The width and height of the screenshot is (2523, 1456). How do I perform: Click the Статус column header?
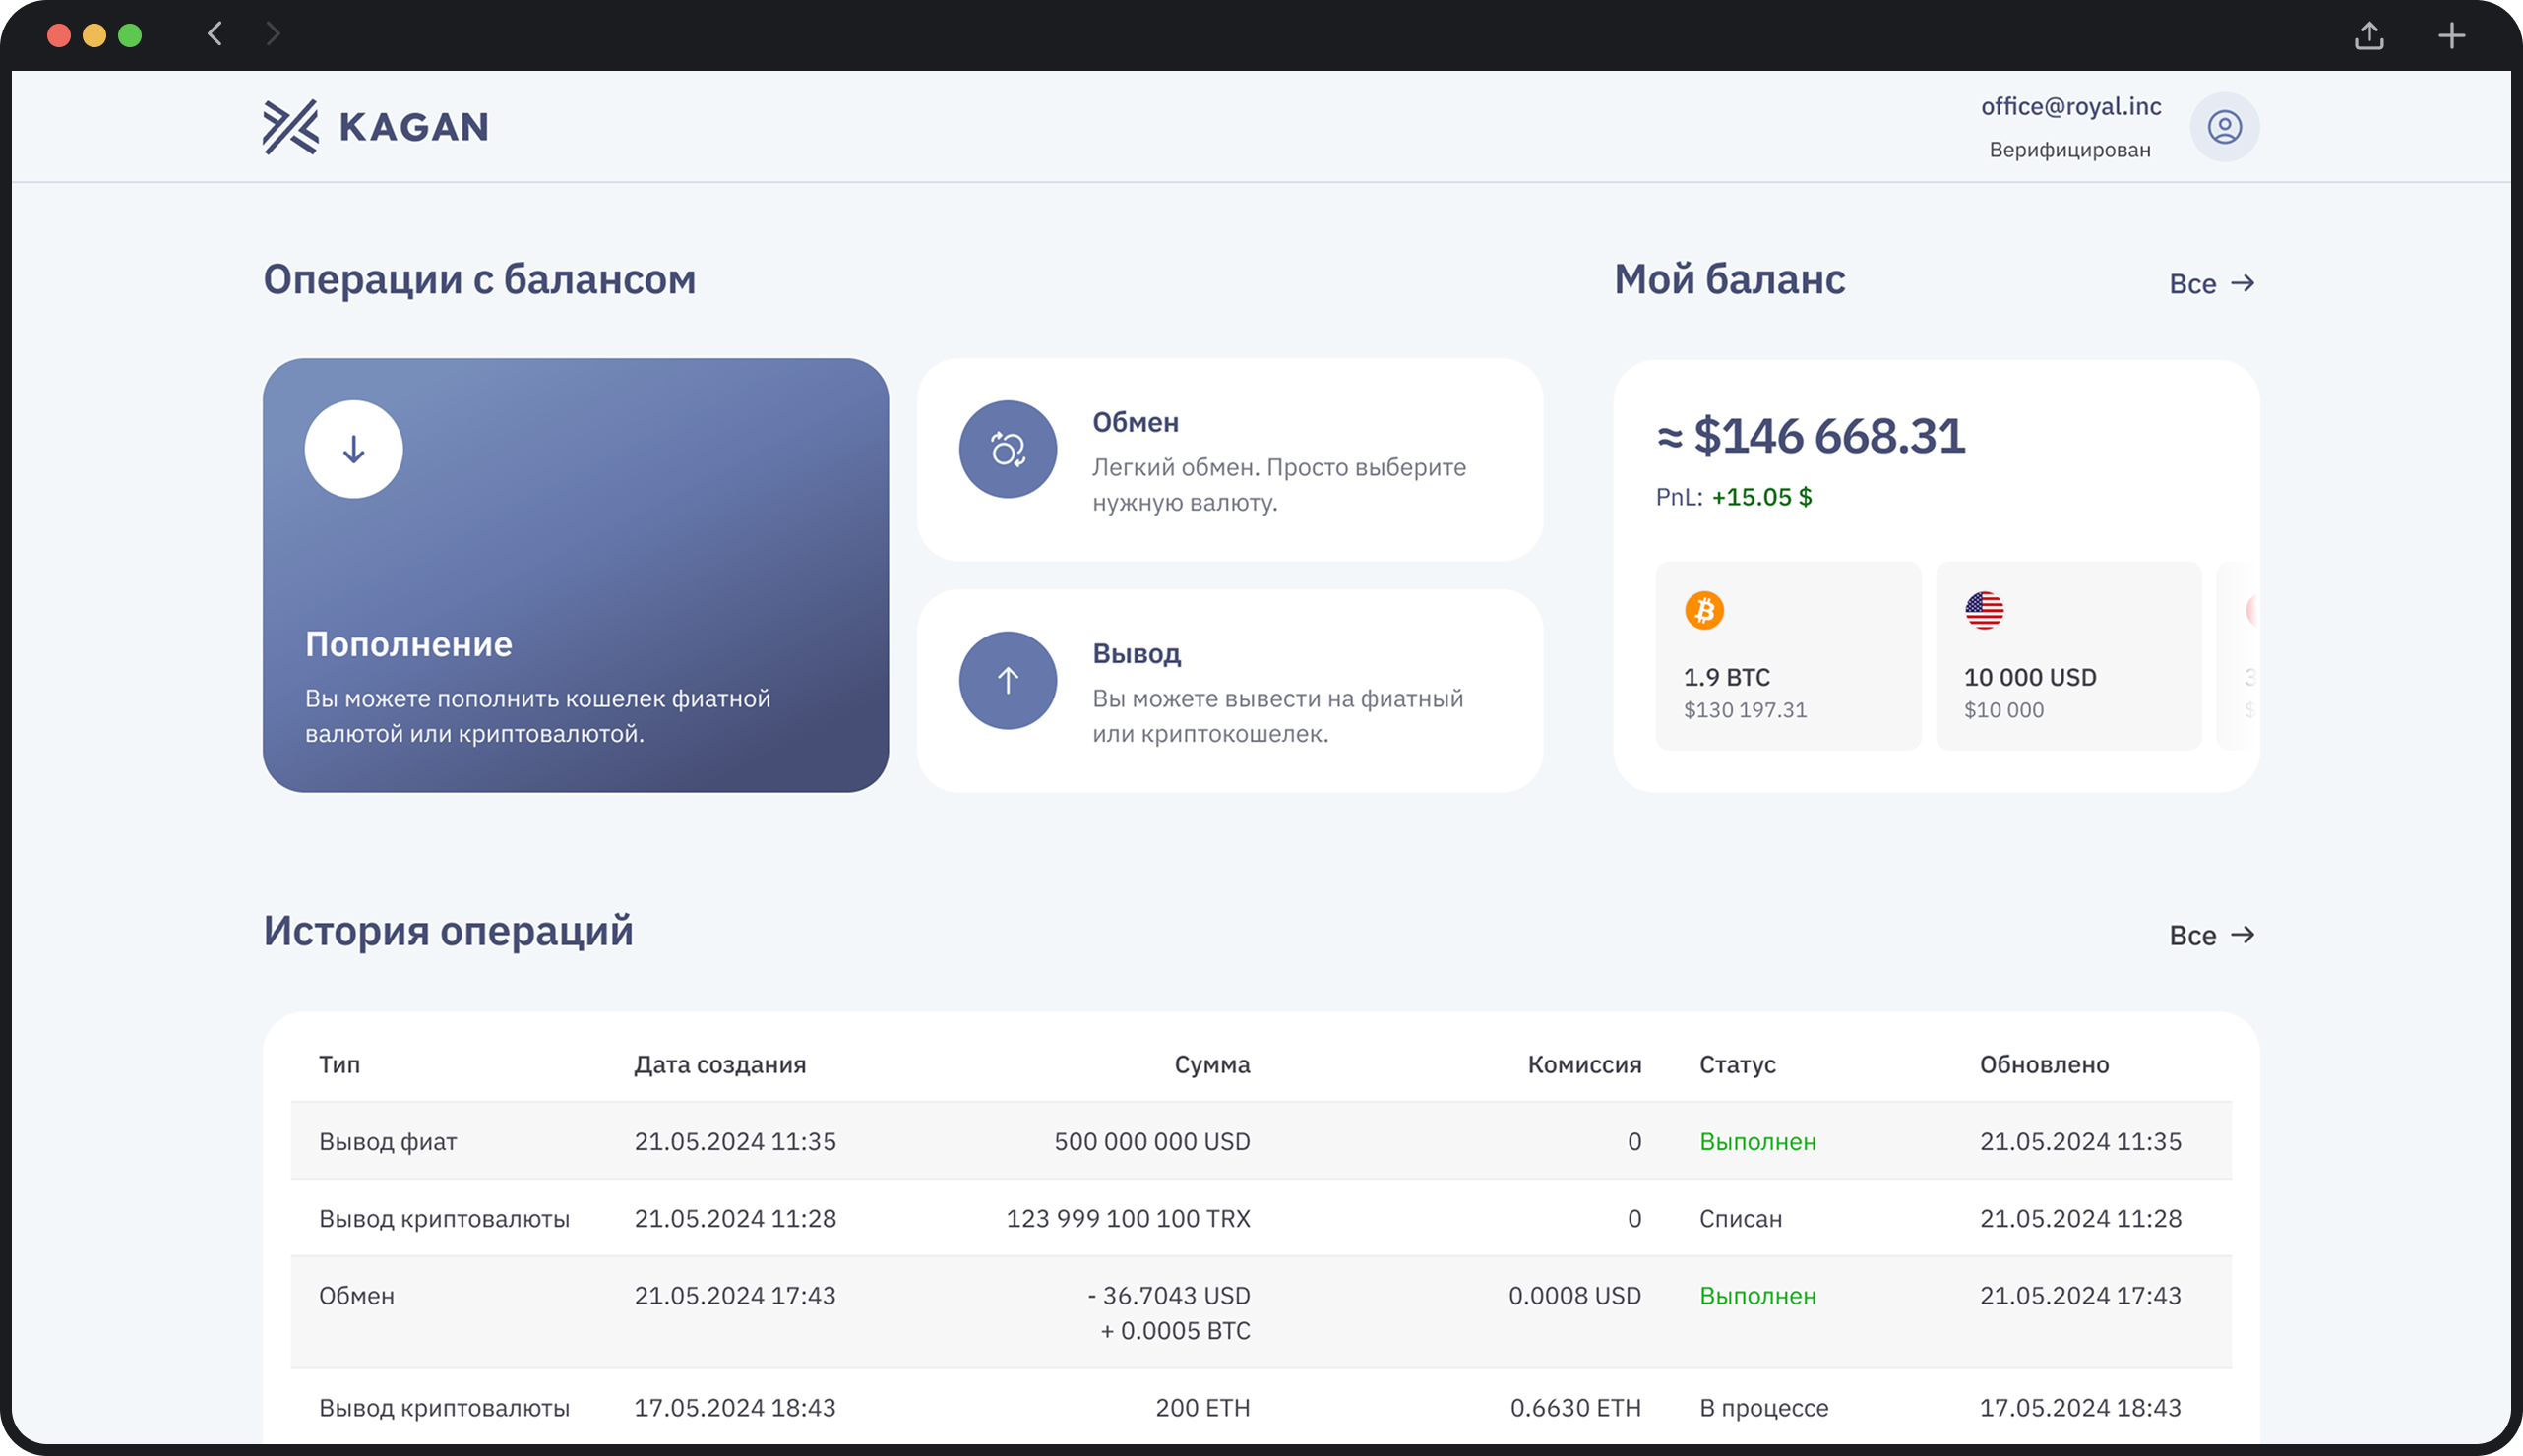coord(1738,1064)
